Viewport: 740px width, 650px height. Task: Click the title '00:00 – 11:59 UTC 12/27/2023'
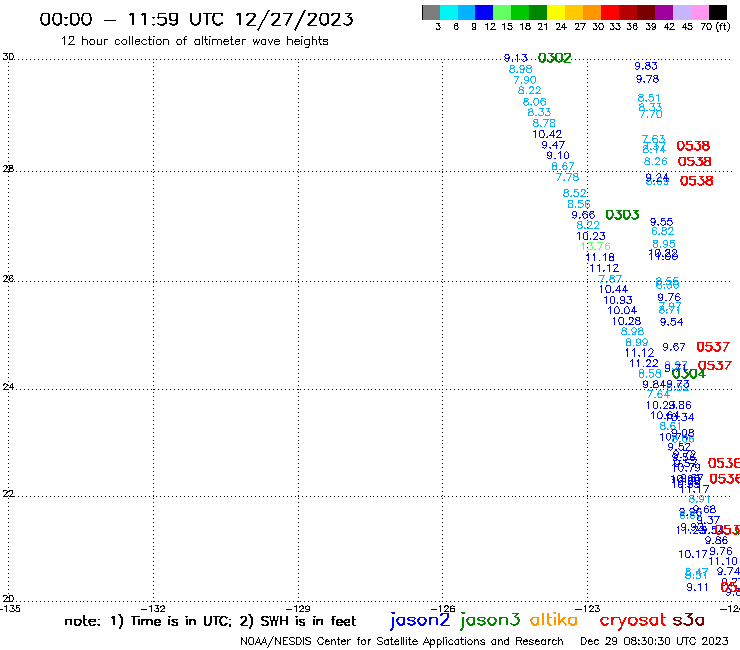click(196, 19)
